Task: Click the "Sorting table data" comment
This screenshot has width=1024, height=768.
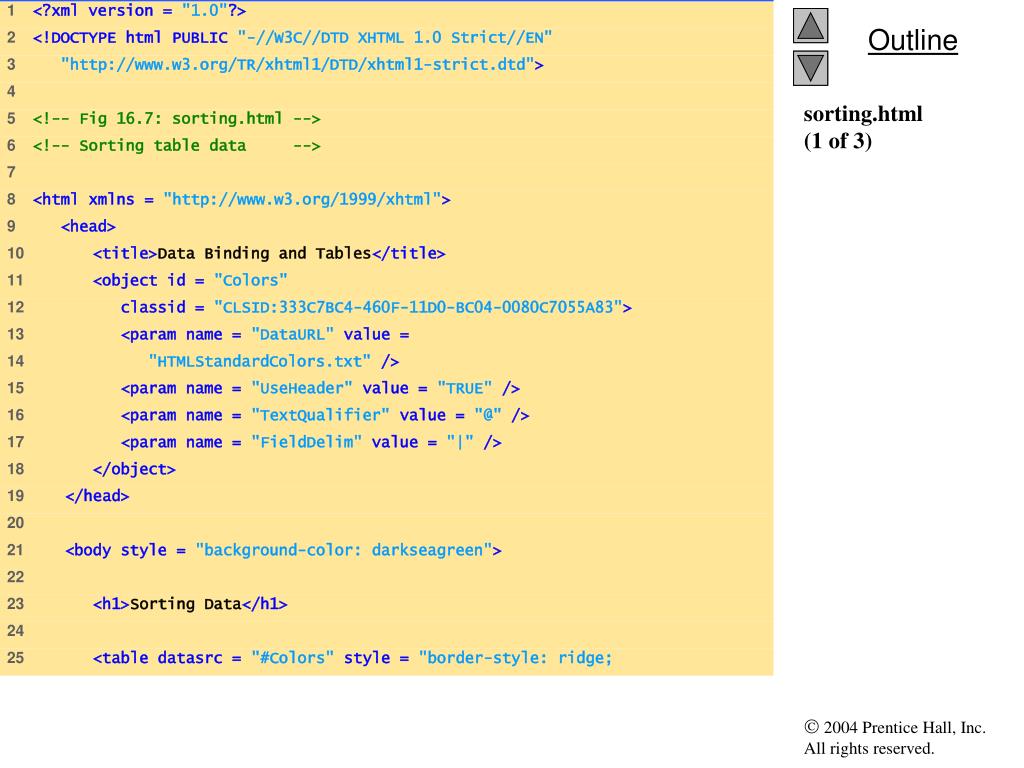Action: (x=176, y=146)
